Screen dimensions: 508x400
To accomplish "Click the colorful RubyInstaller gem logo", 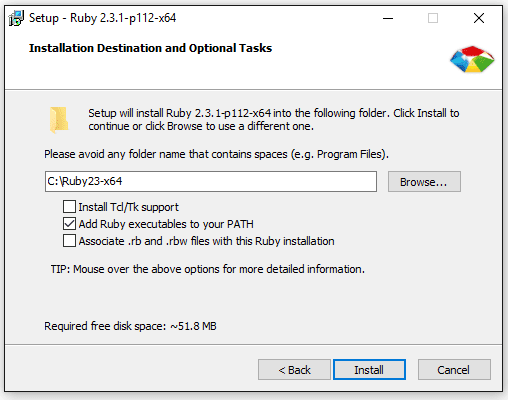I will coord(472,59).
